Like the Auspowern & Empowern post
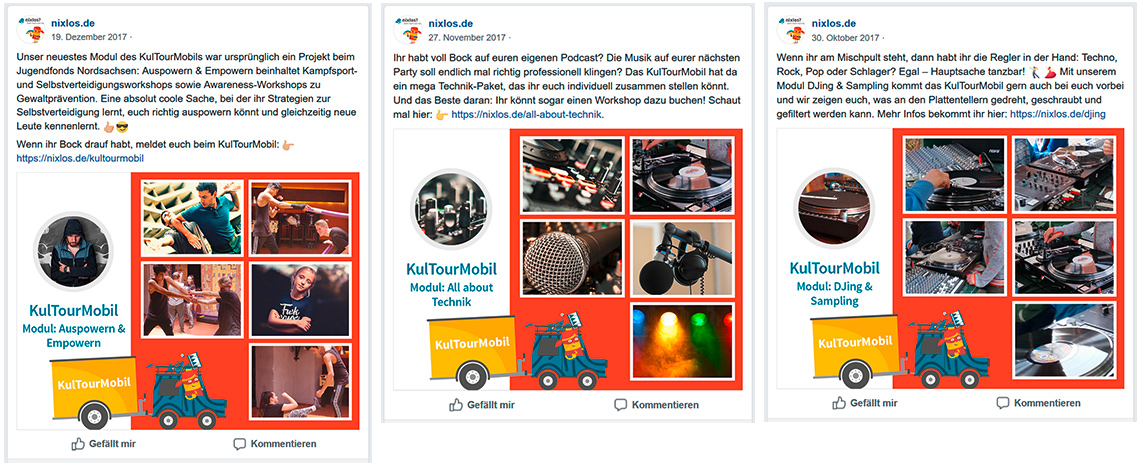 coord(103,444)
